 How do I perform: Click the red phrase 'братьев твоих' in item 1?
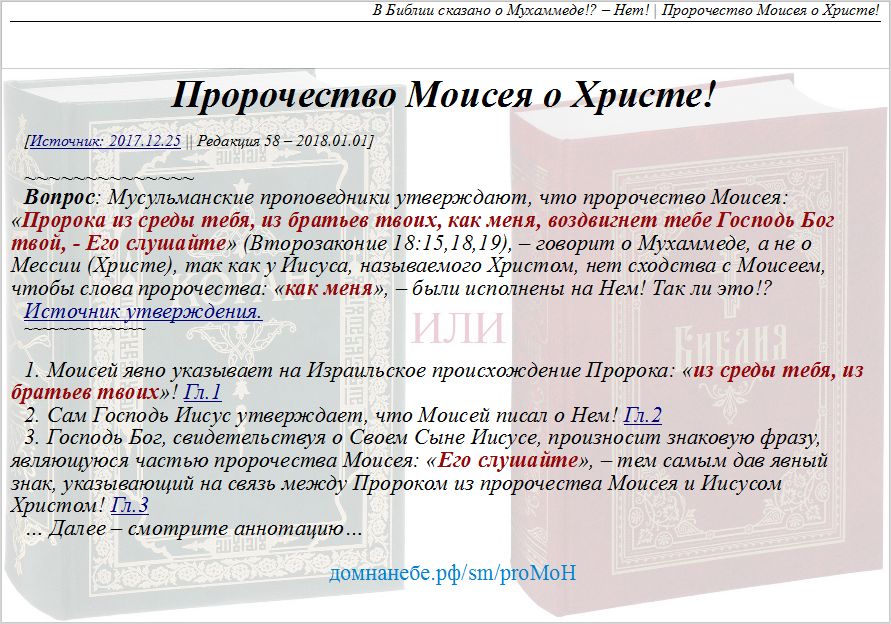[84, 393]
